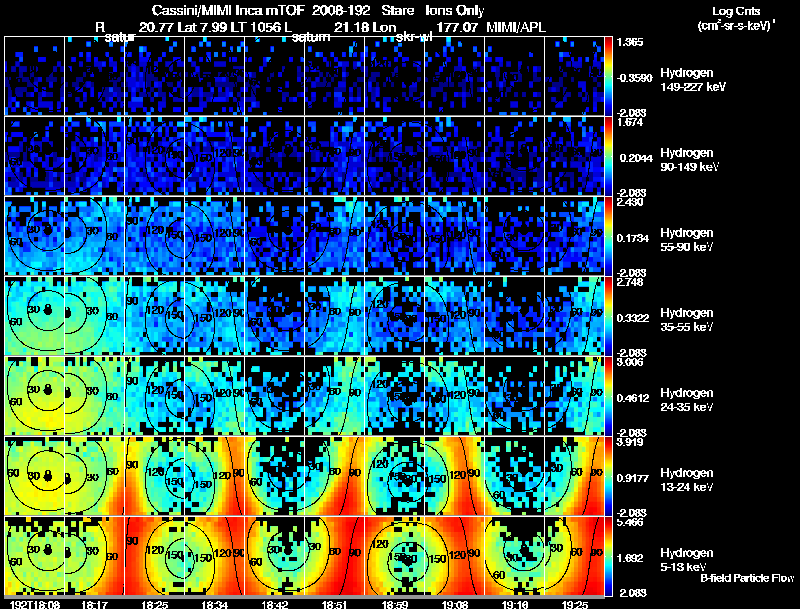This screenshot has width=800, height=609.
Task: Click the 18:42 time axis label
Action: click(274, 604)
